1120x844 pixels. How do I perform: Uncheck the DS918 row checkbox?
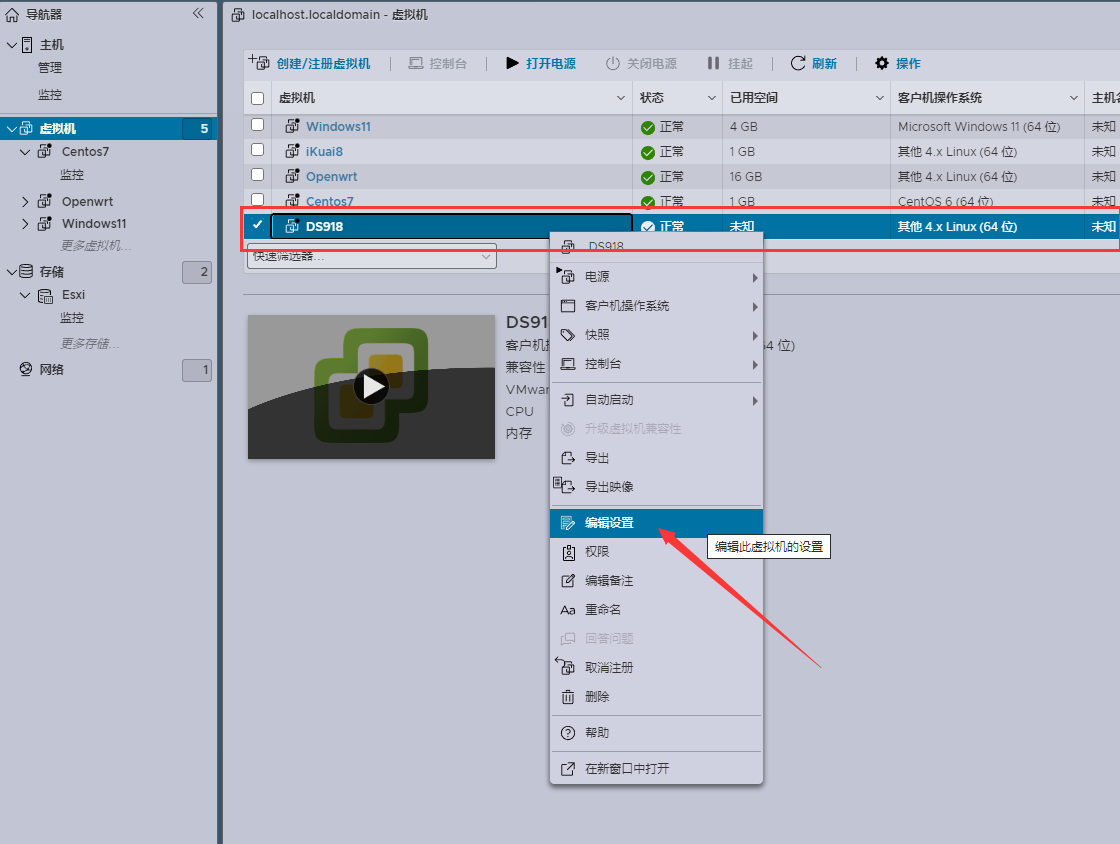click(258, 225)
